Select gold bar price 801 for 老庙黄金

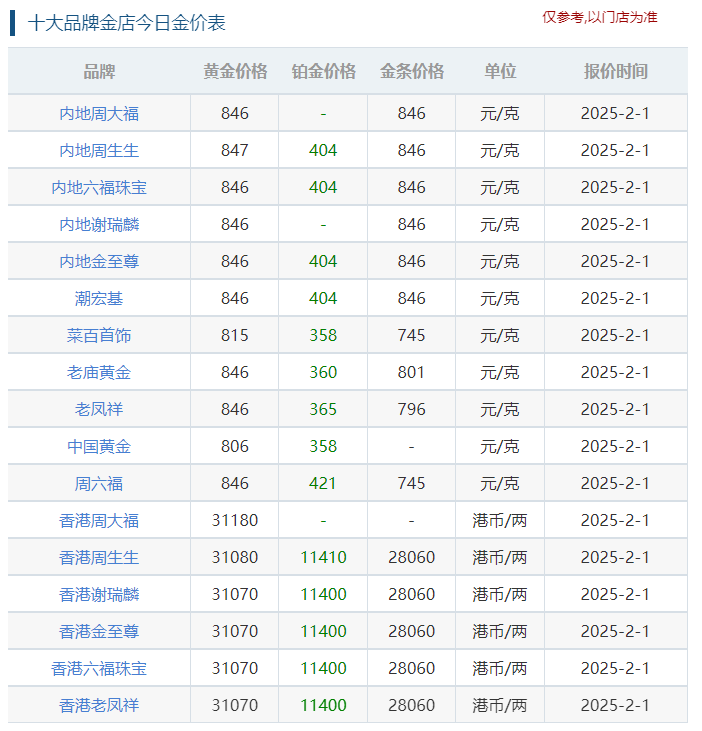412,372
